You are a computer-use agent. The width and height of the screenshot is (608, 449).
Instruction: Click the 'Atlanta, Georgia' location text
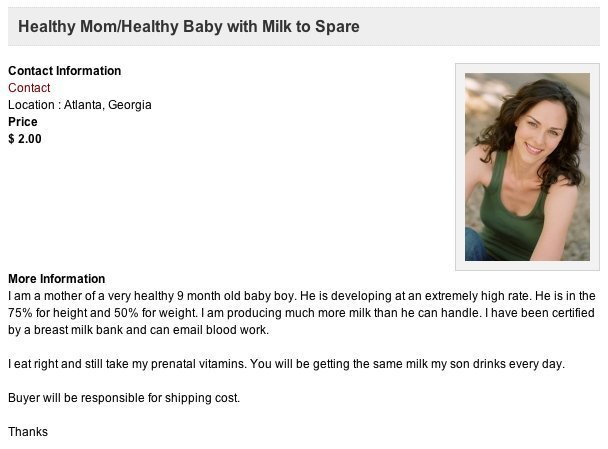click(x=107, y=105)
